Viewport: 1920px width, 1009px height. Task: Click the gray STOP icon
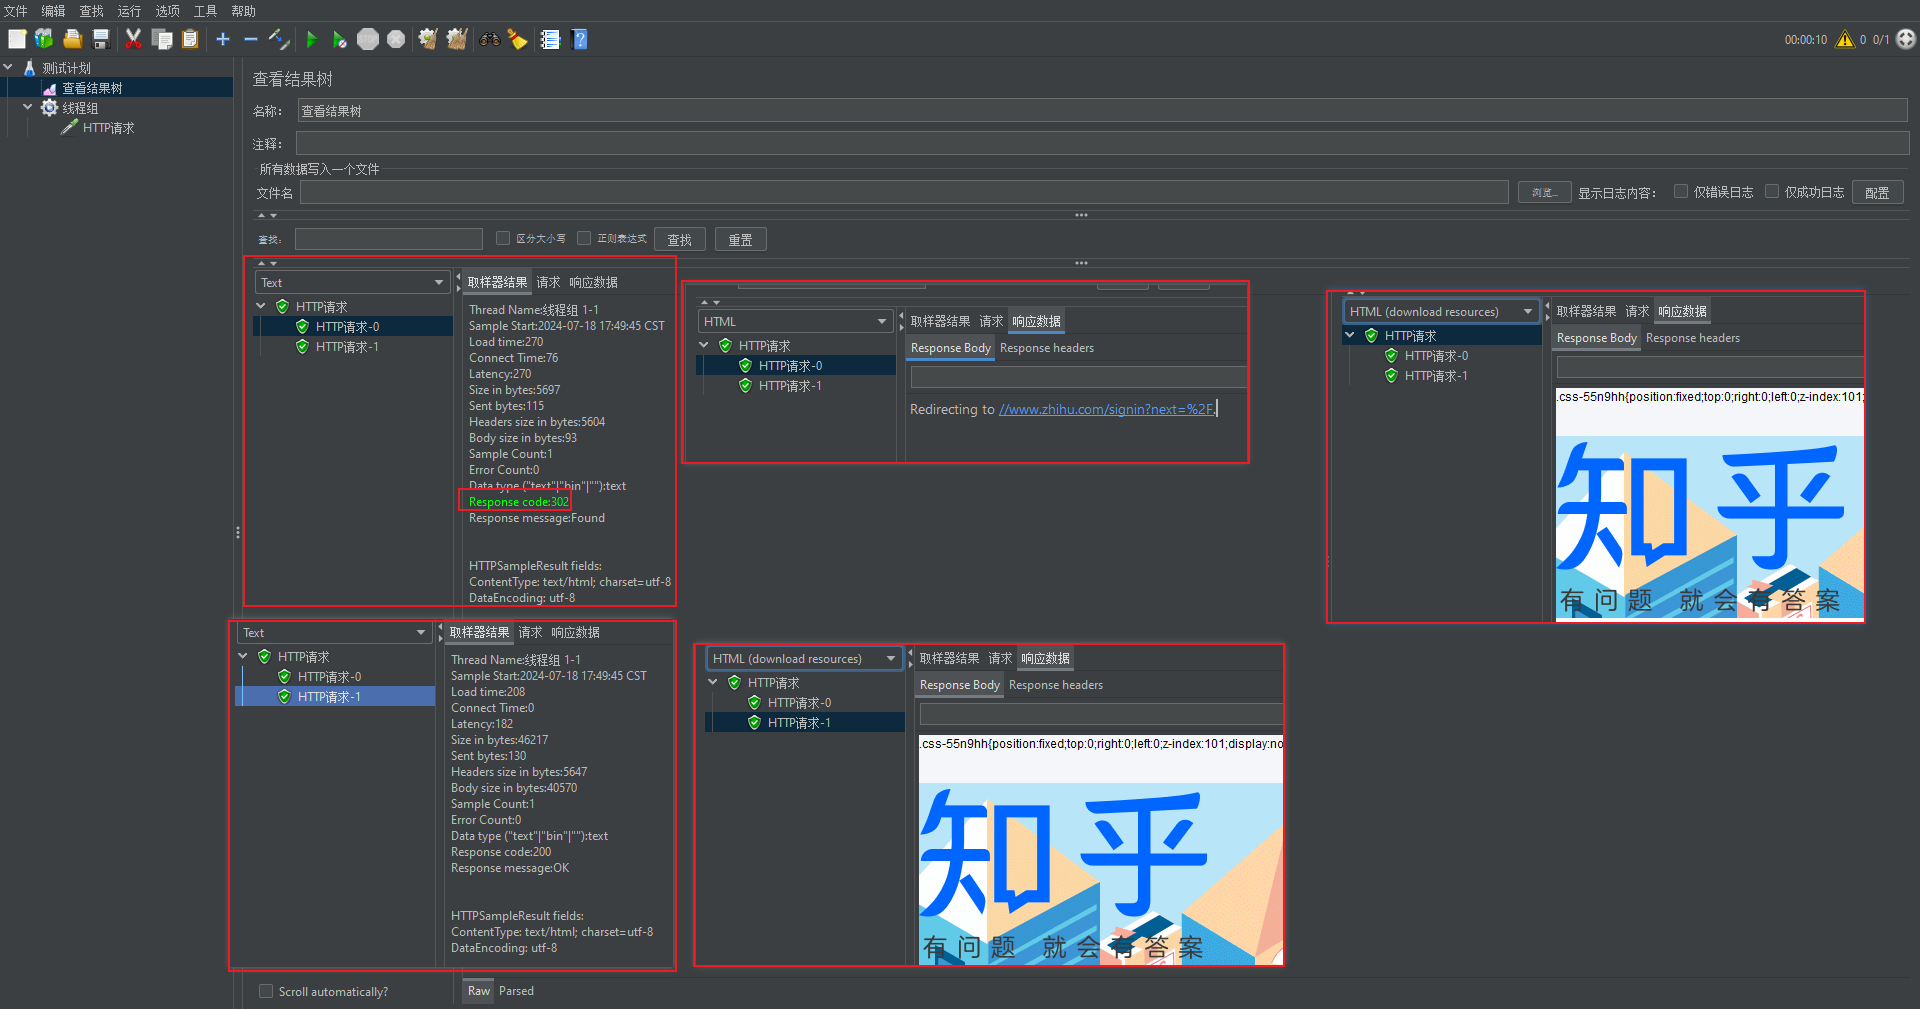tap(368, 39)
